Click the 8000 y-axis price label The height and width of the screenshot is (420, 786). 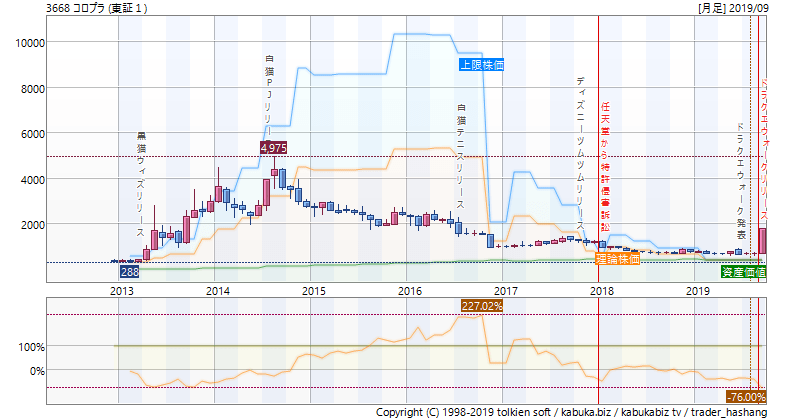33,89
